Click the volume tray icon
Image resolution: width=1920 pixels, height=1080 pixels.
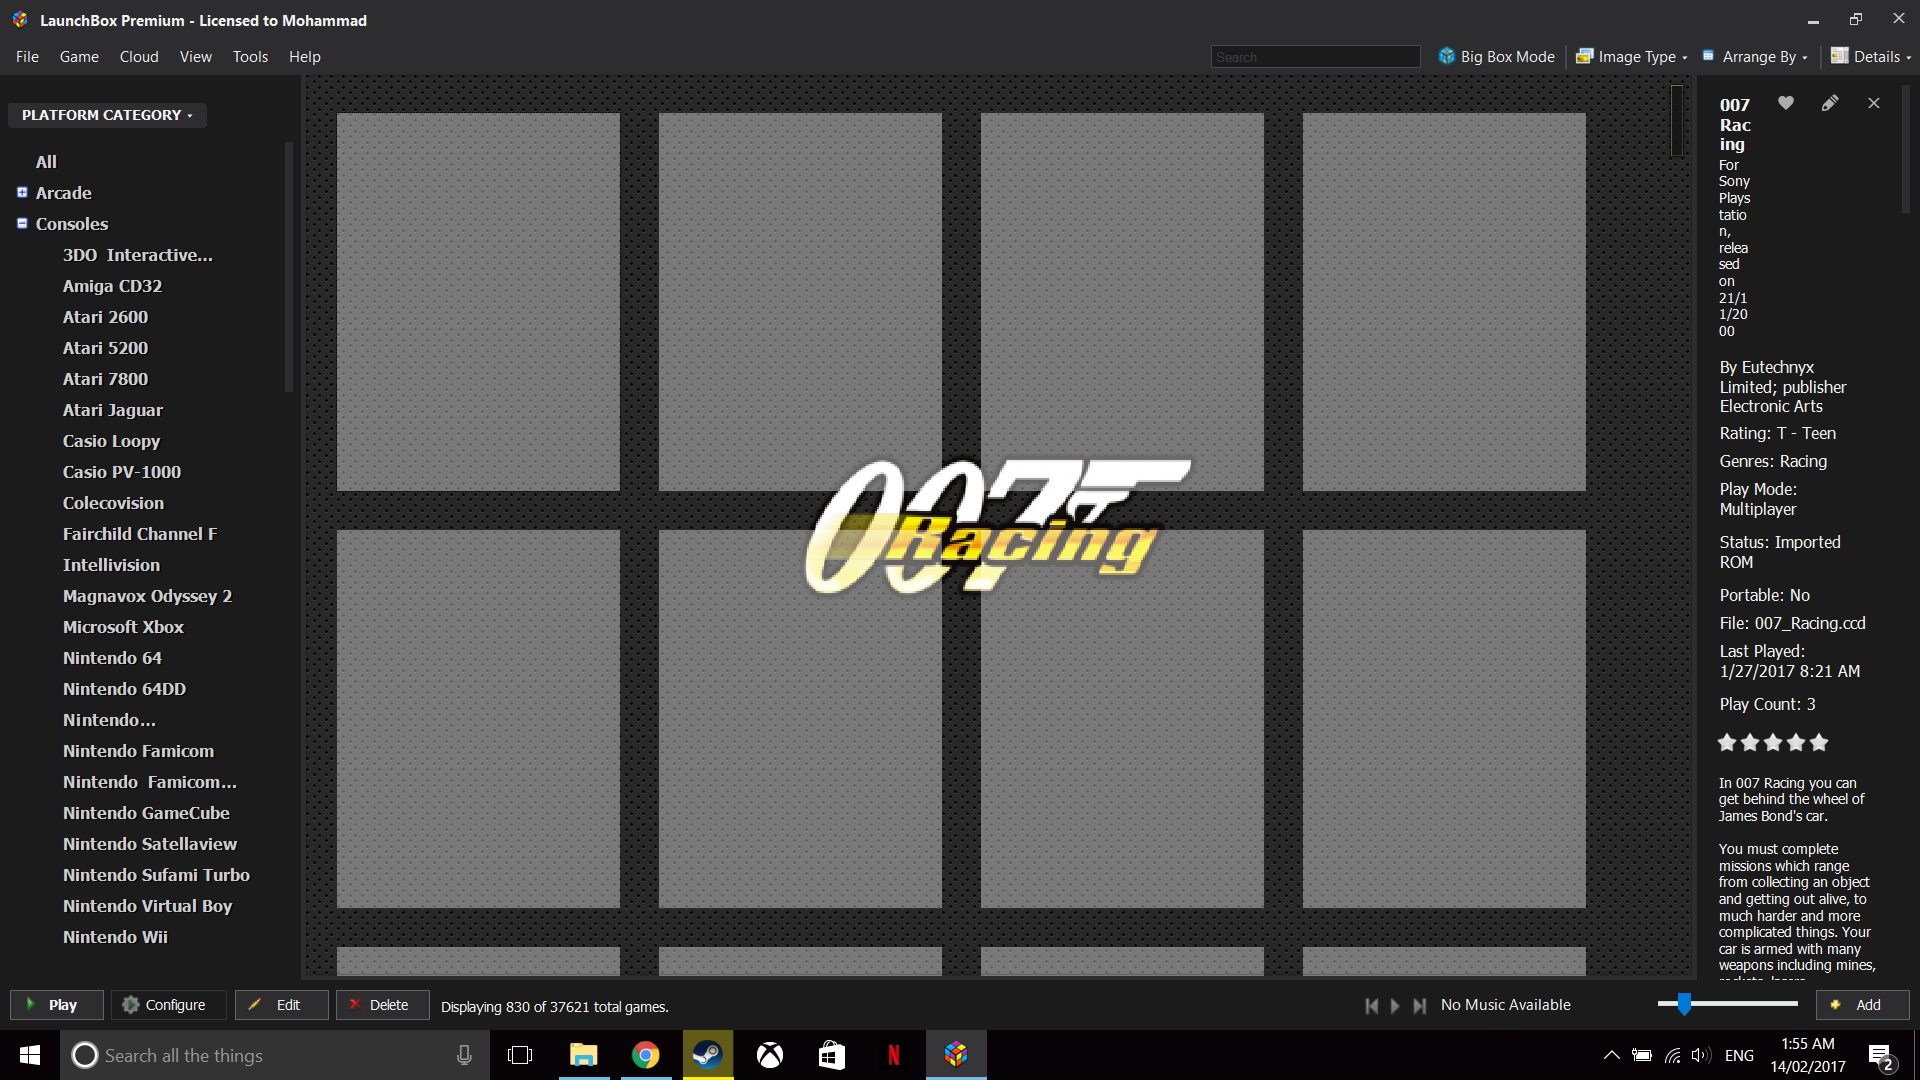(1700, 1055)
